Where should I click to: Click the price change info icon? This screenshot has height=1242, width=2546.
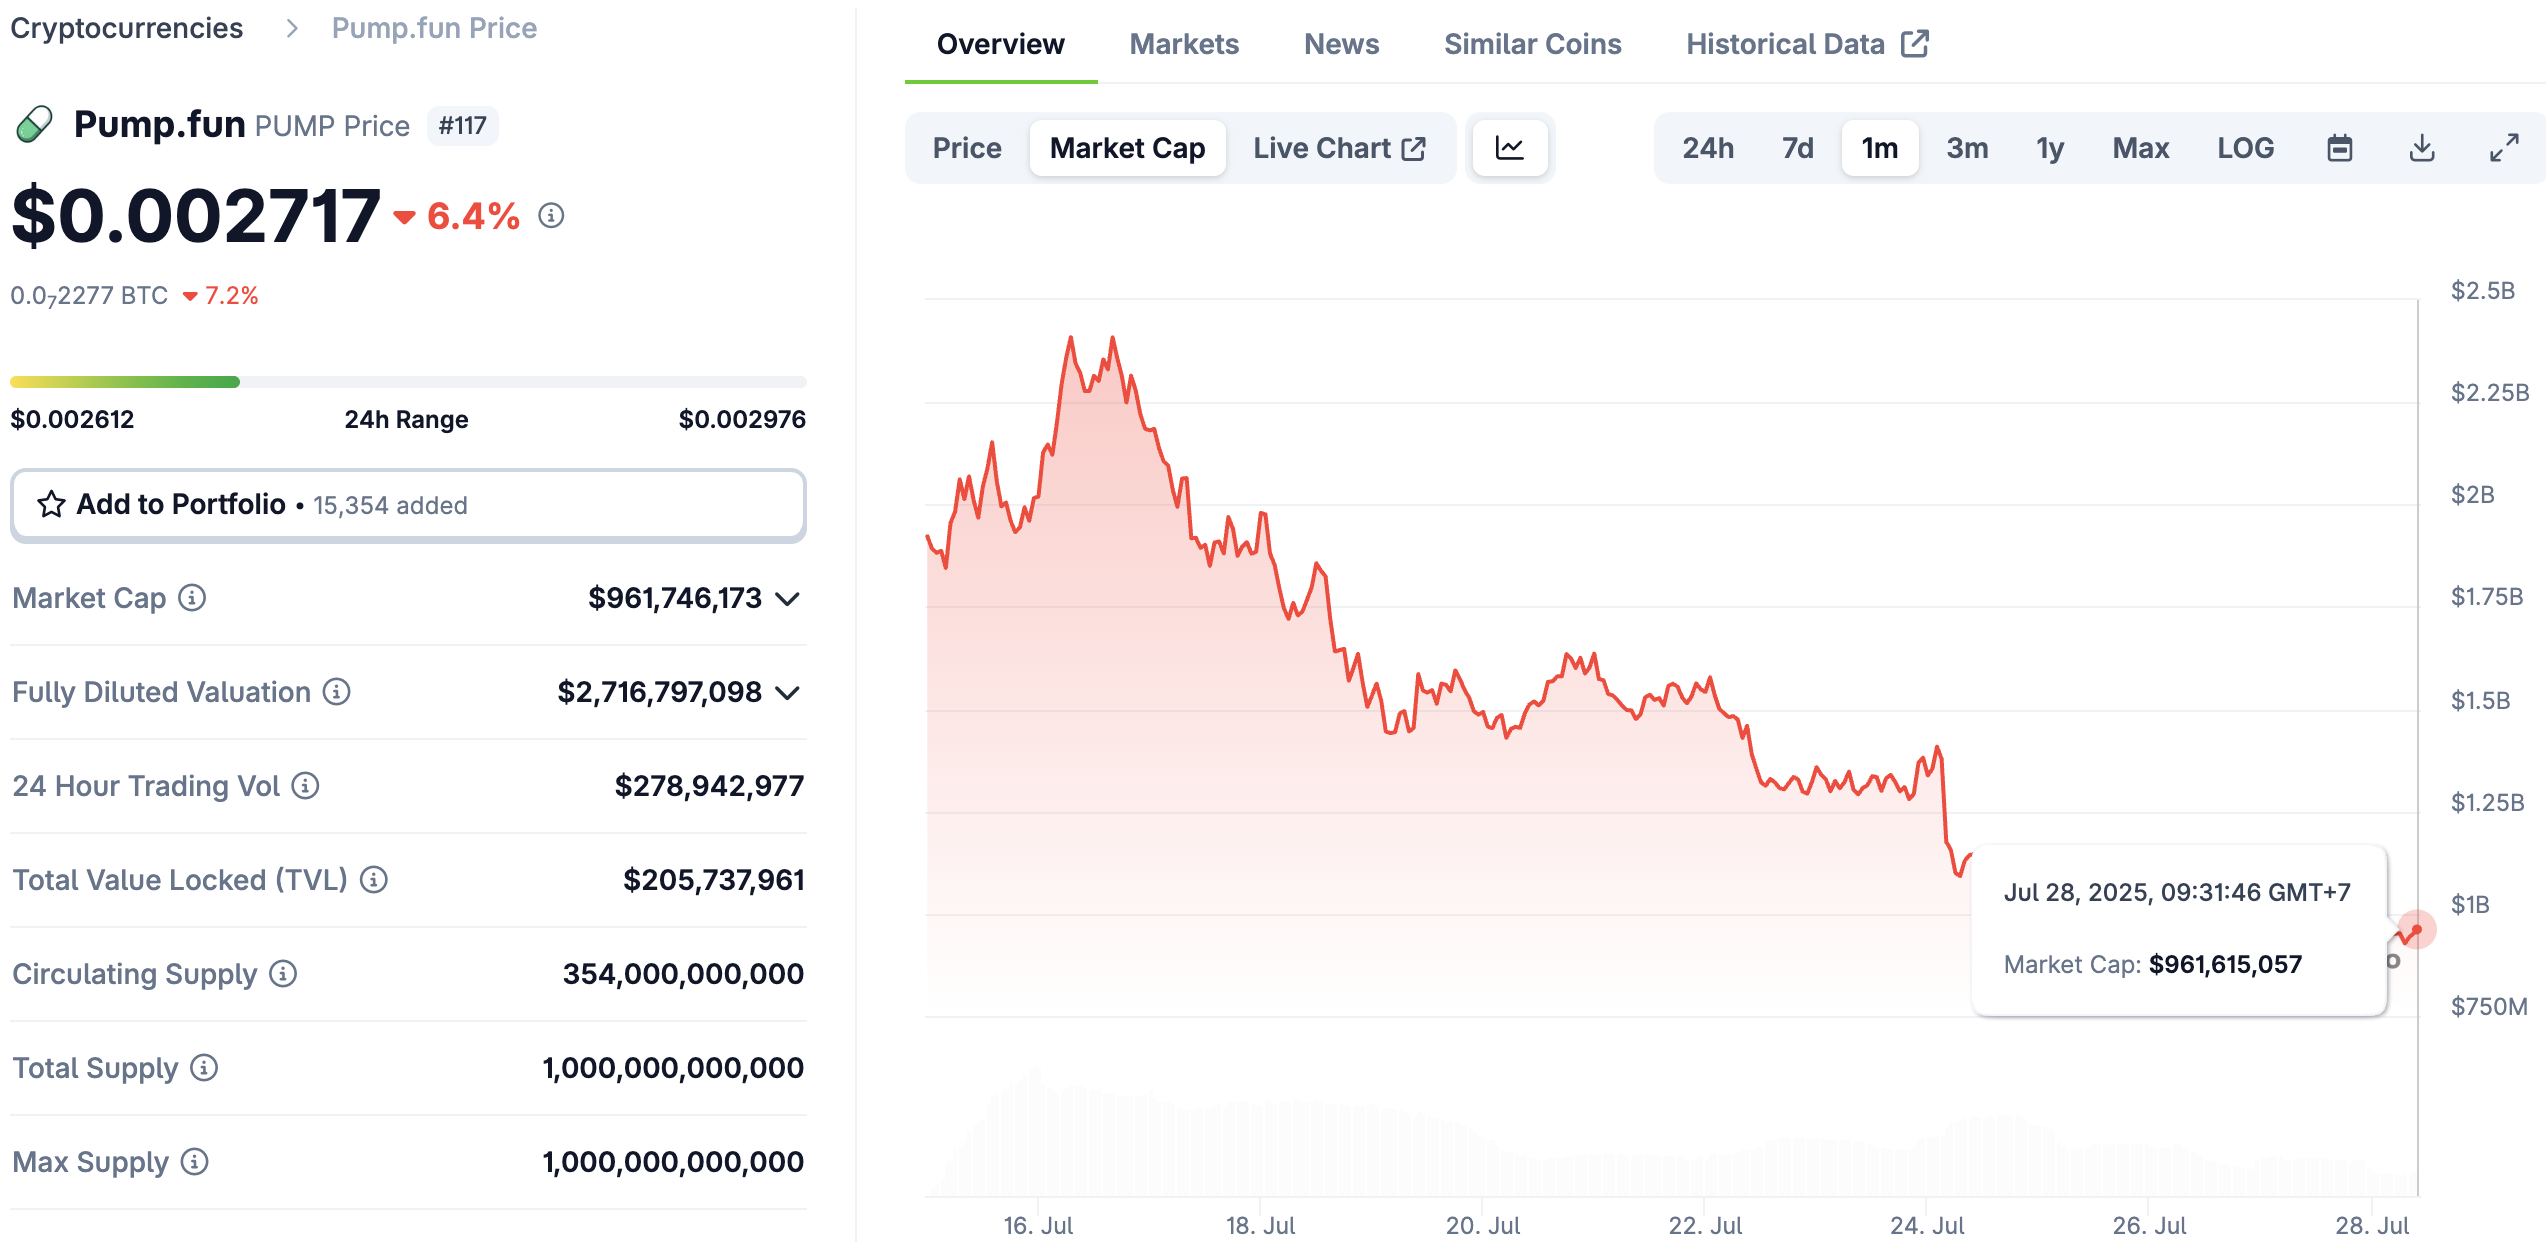pyautogui.click(x=551, y=215)
